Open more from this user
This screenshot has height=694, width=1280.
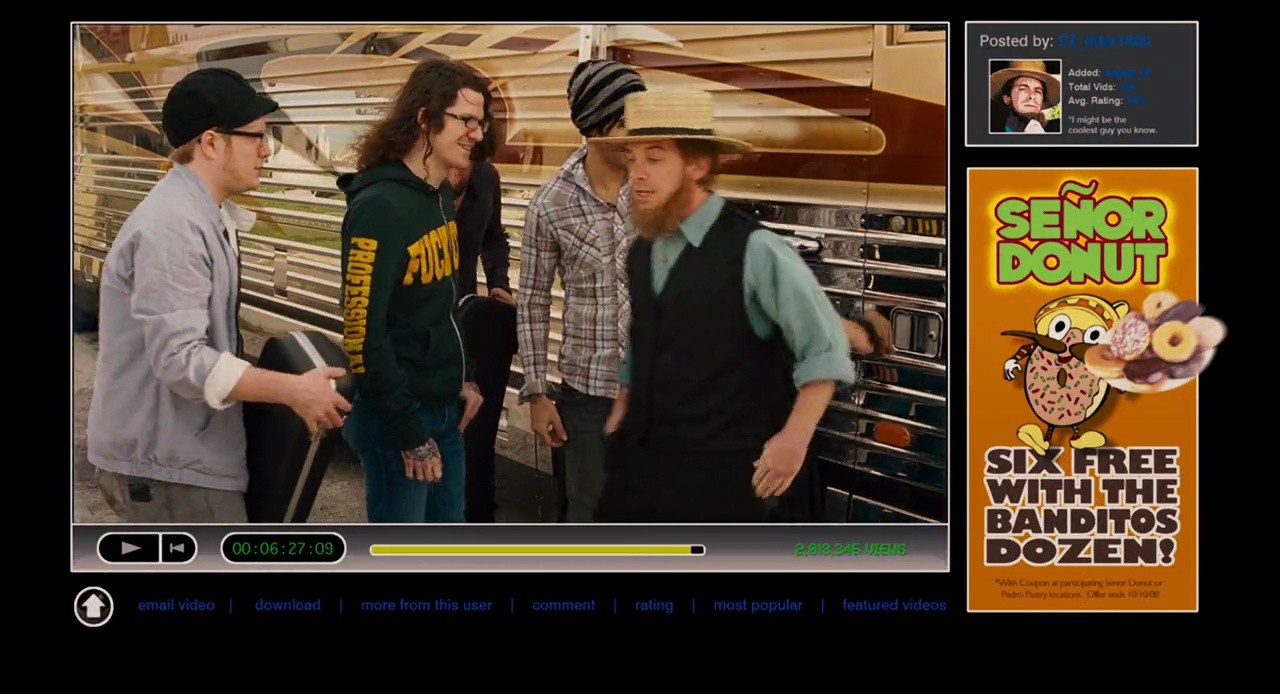click(426, 605)
